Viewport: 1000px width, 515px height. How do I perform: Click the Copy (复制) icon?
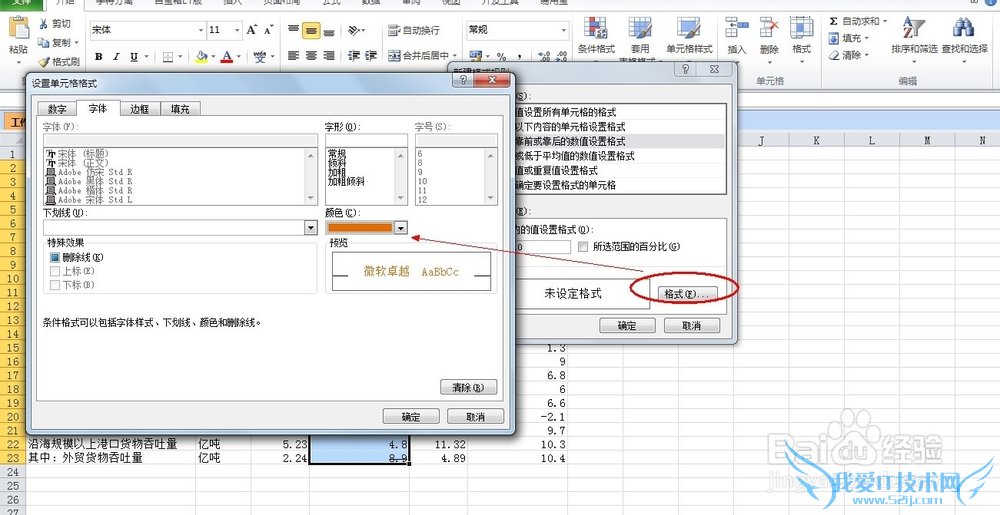coord(44,43)
